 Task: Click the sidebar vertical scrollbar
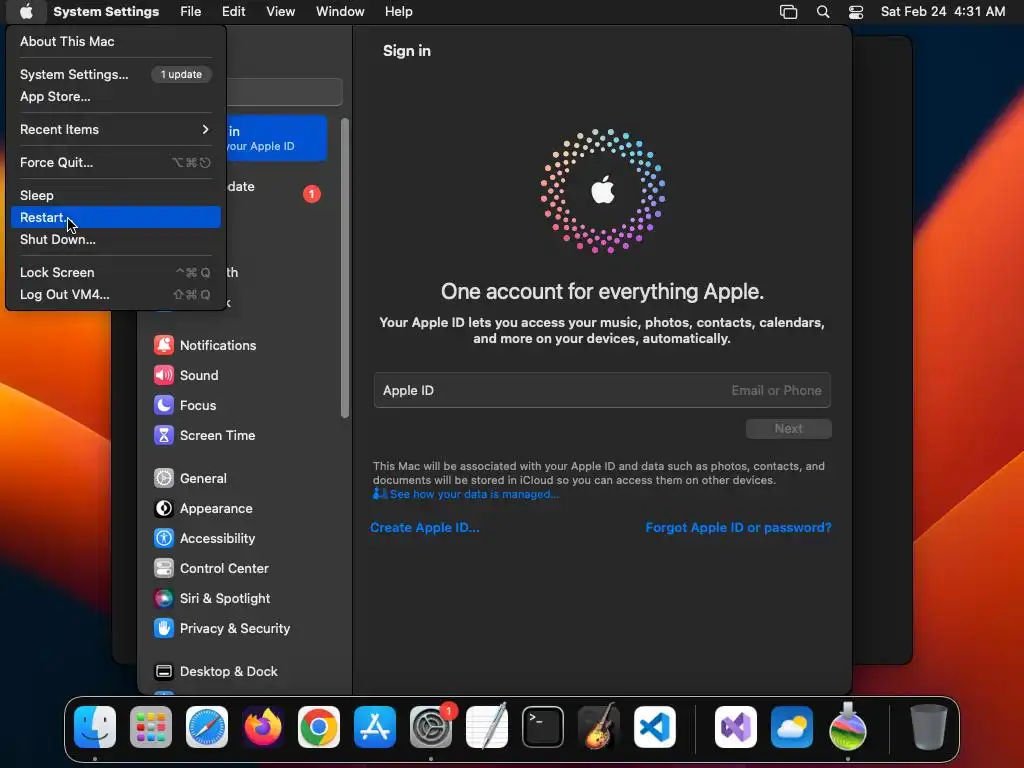pos(345,268)
